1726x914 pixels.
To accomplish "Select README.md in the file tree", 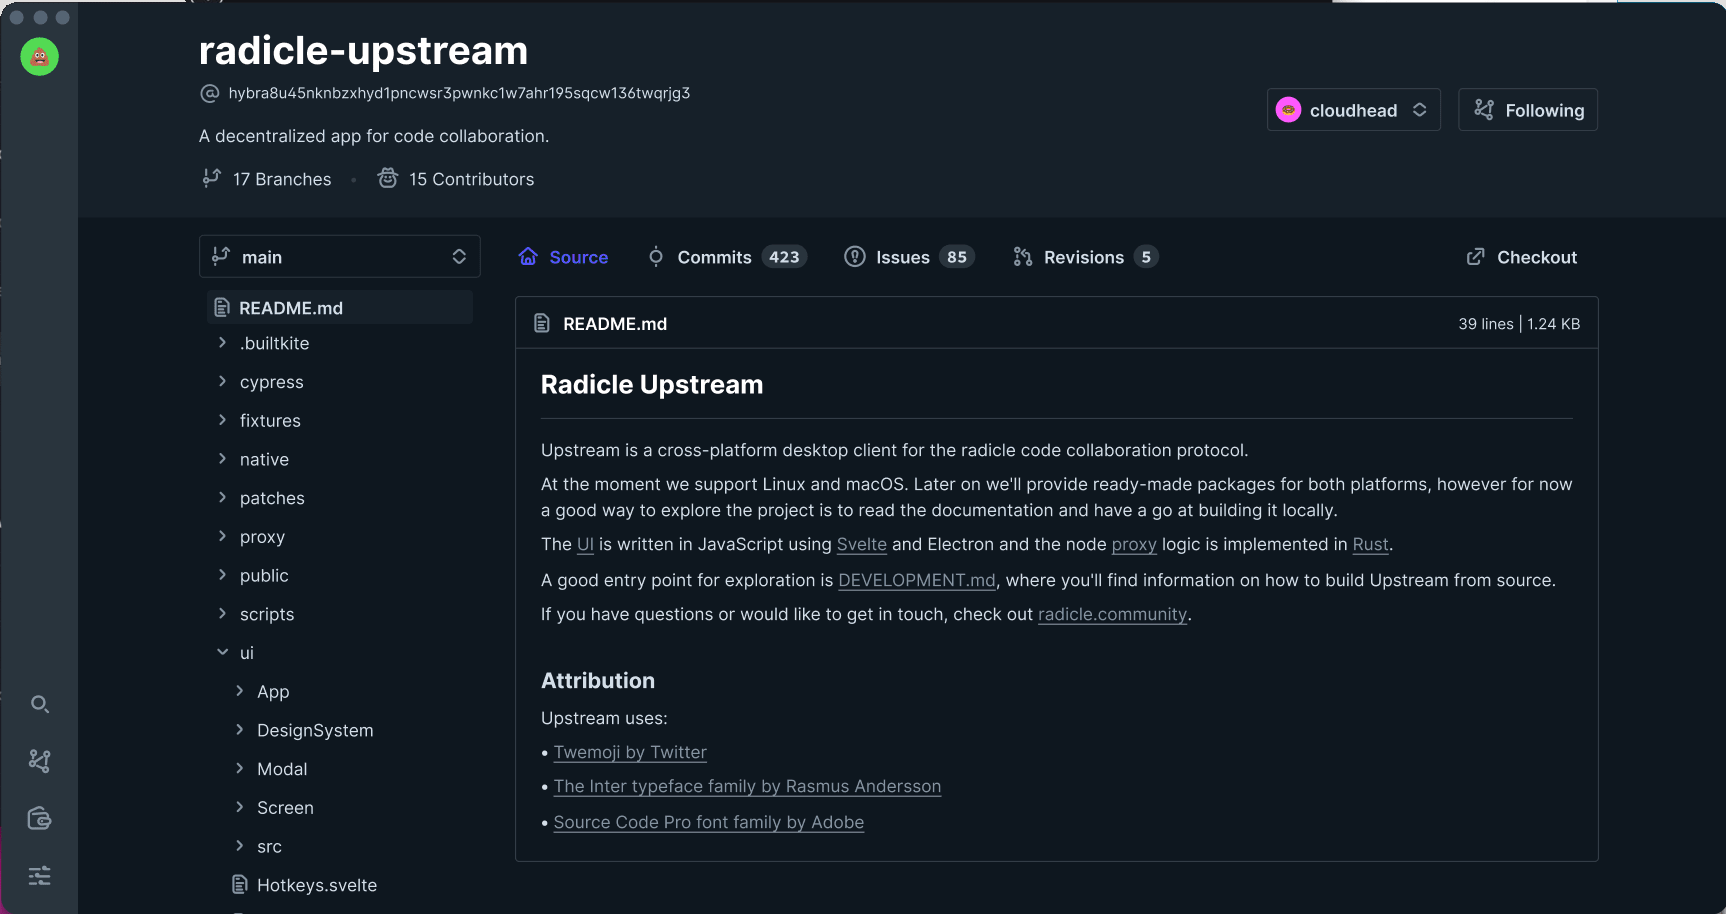I will (291, 308).
